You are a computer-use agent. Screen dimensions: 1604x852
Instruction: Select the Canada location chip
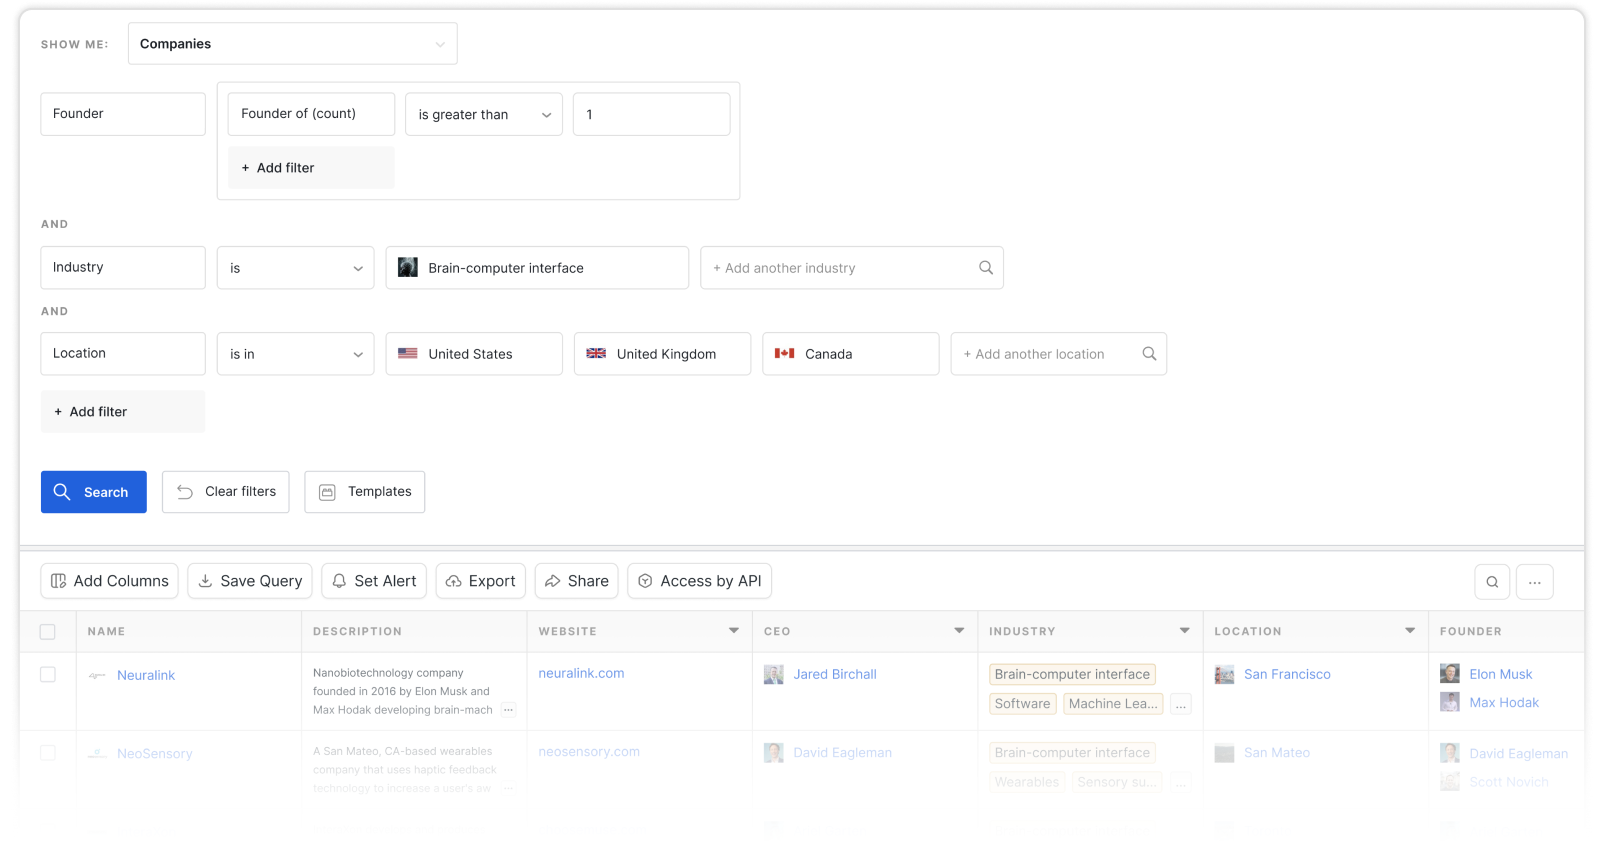click(x=850, y=354)
